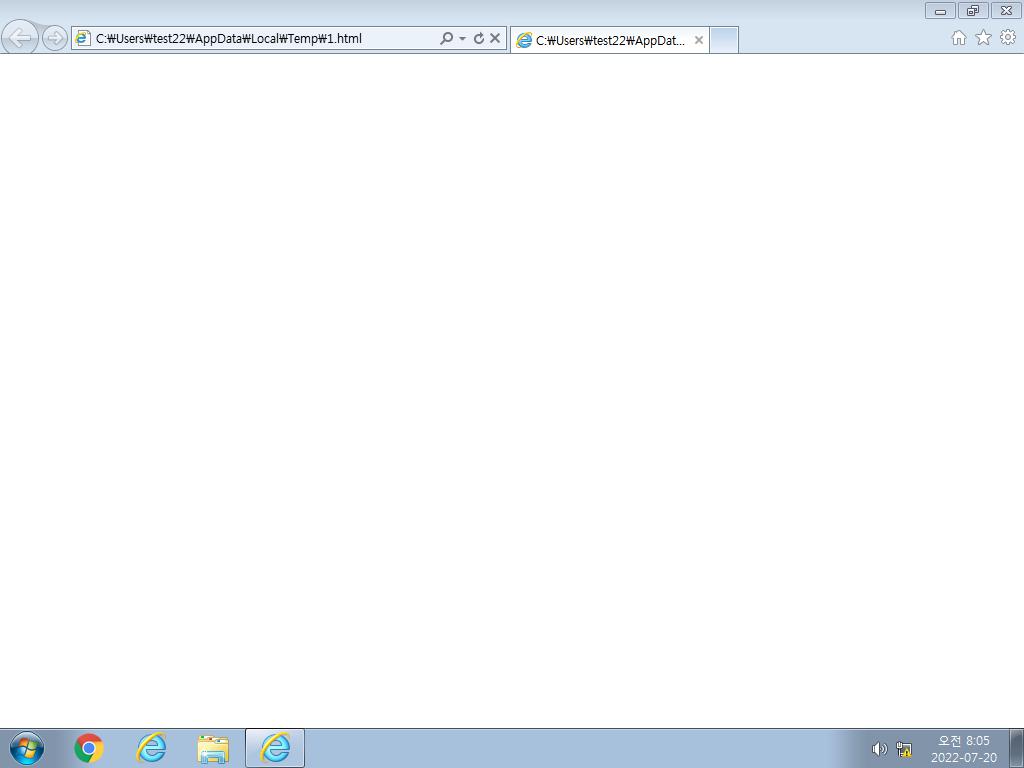Select the active Internet Explorer taskbar button
The height and width of the screenshot is (768, 1024).
pos(275,748)
